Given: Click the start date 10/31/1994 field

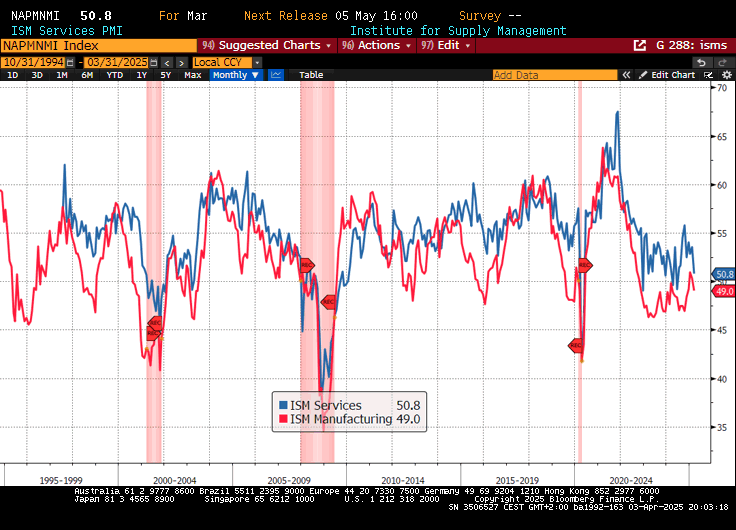Looking at the screenshot, I should point(34,62).
